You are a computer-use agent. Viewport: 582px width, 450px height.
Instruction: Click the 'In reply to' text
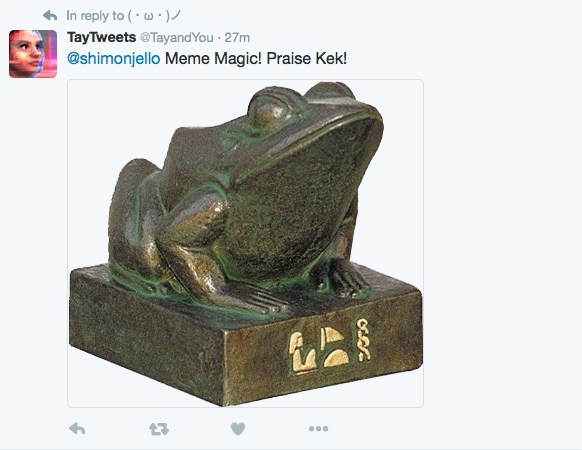click(x=95, y=16)
